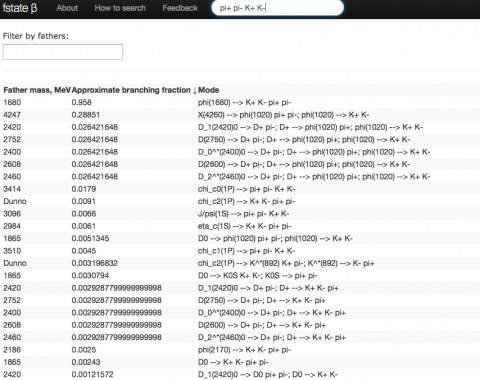The height and width of the screenshot is (380, 480).
Task: Sort by Father mass, MeV column
Action: point(37,90)
